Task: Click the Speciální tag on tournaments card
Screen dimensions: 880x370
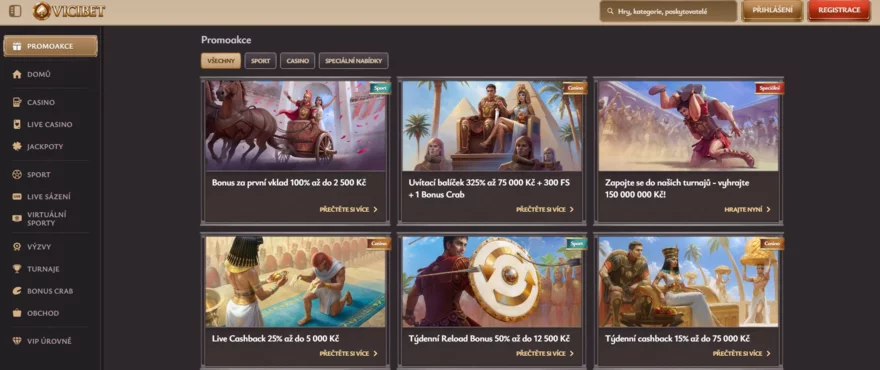Action: [x=769, y=88]
